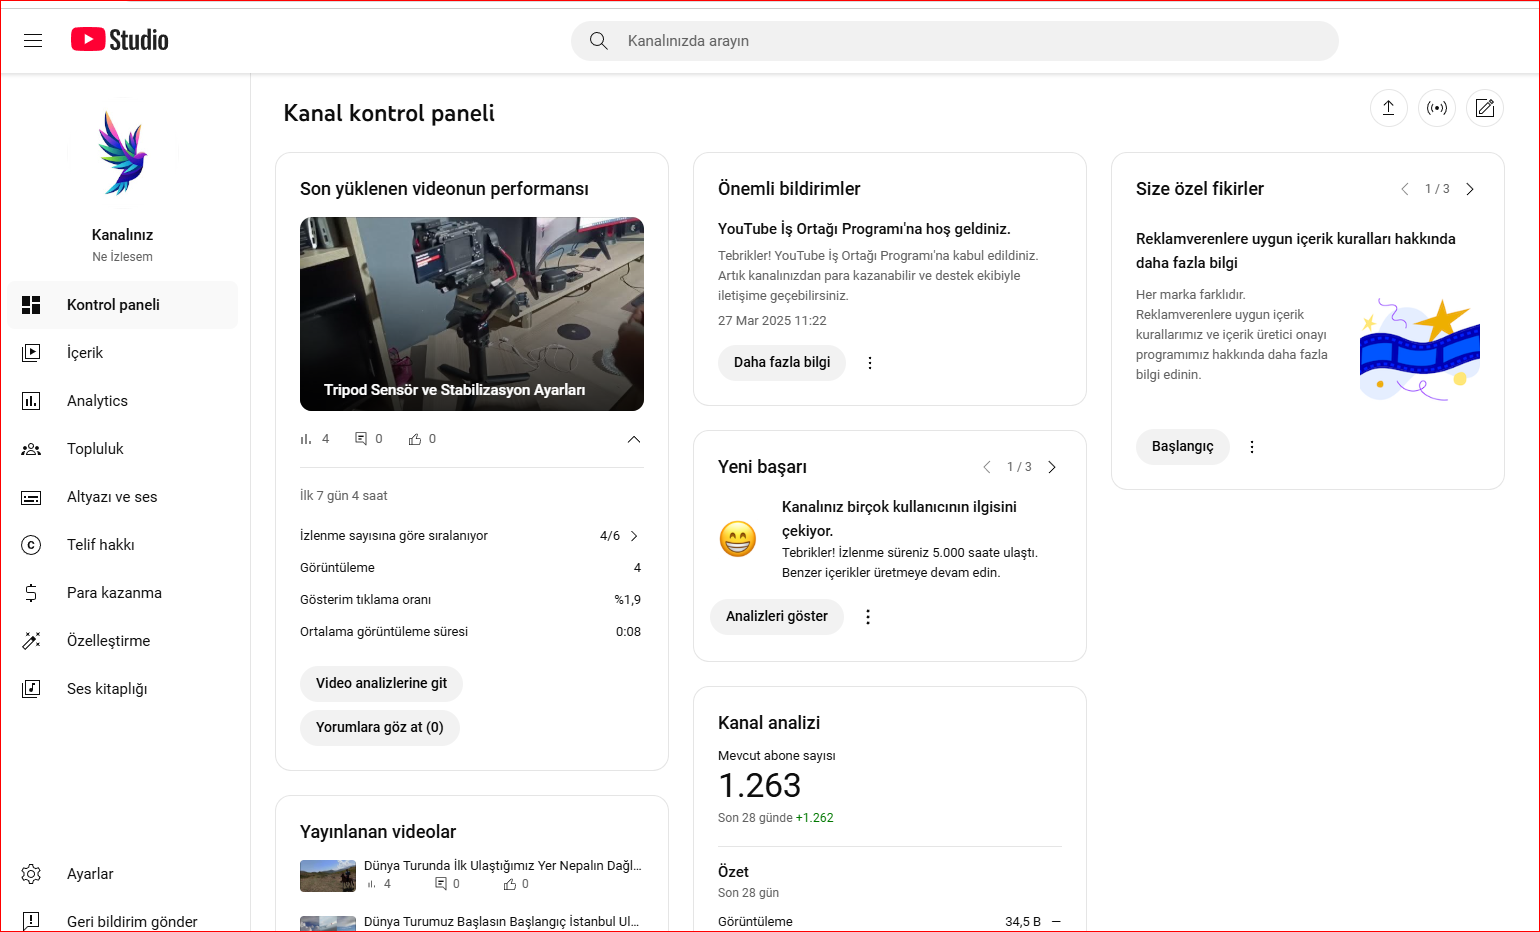Click the İçerik play-box icon

pos(31,353)
